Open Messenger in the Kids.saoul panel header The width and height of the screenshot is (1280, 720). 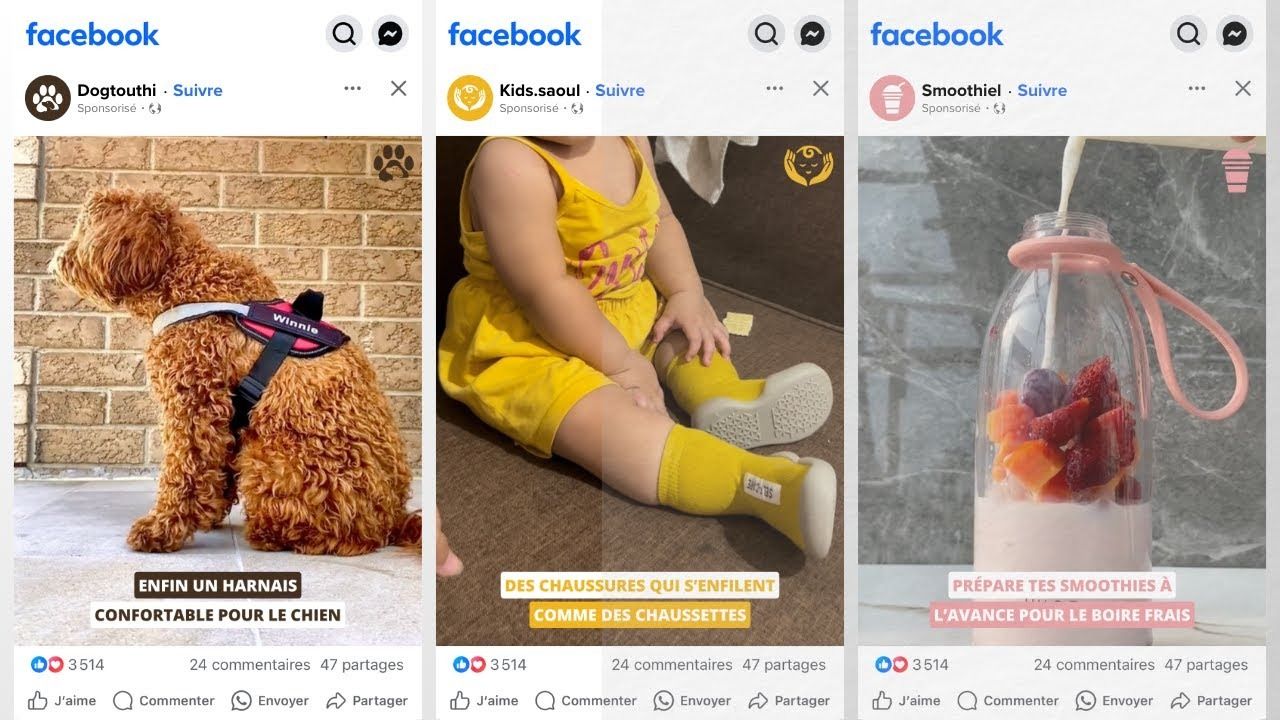click(x=813, y=34)
